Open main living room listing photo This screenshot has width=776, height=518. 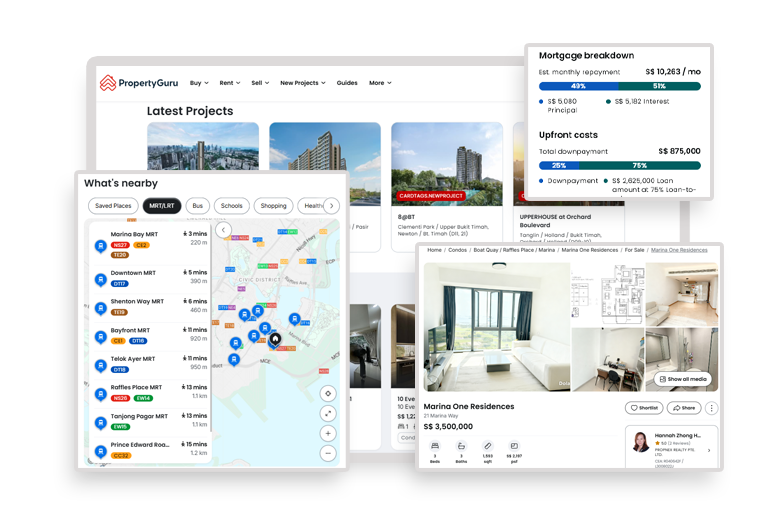497,327
